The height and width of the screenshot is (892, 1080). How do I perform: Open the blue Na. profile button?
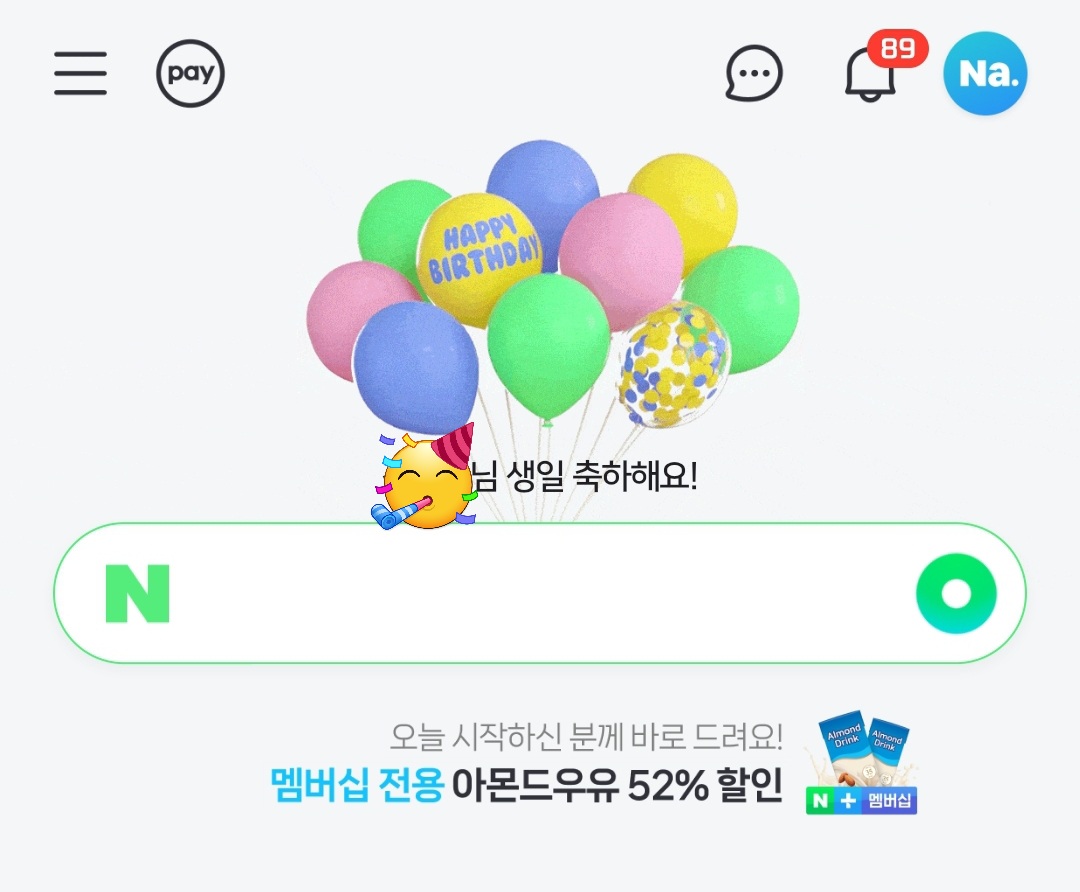point(986,73)
